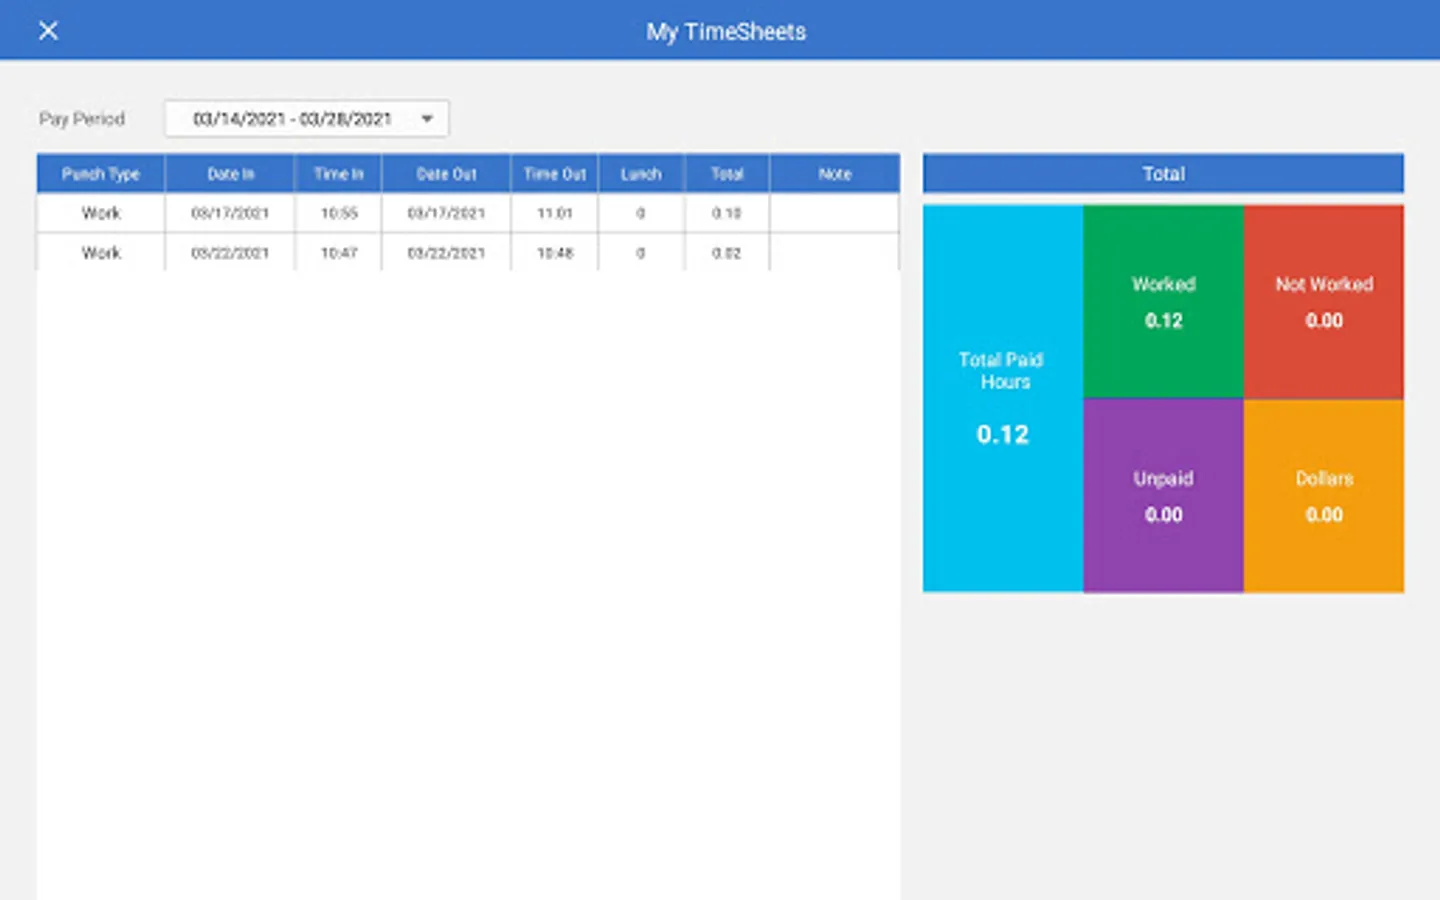The image size is (1440, 900).
Task: Click the Time Out column header
Action: pos(553,173)
